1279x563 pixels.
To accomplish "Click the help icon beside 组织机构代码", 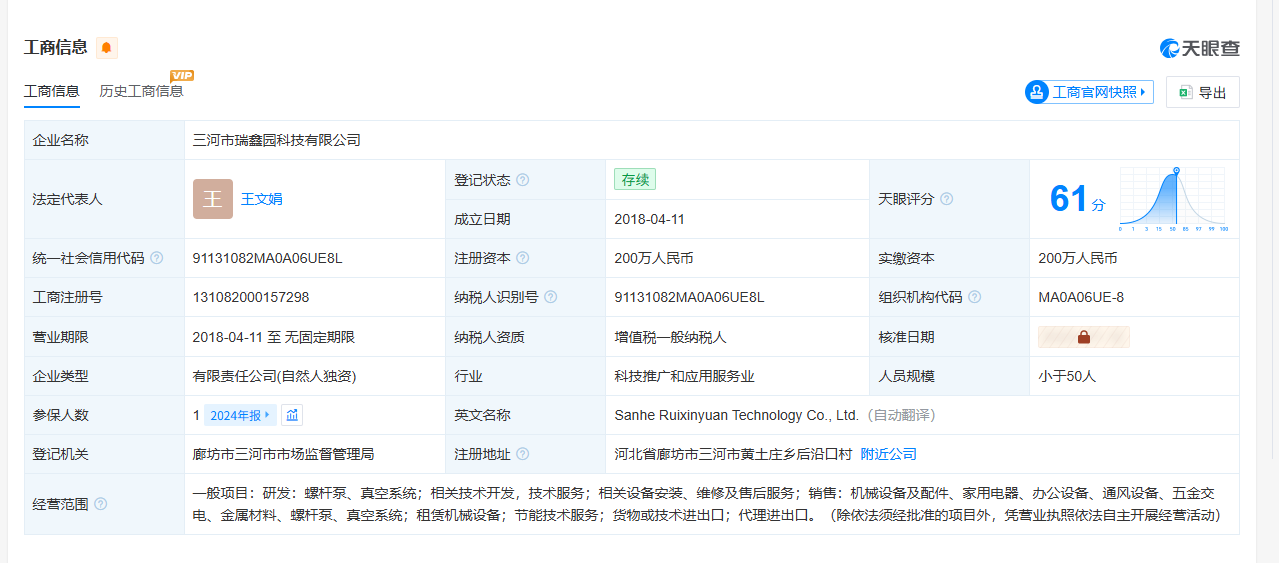I will point(975,297).
